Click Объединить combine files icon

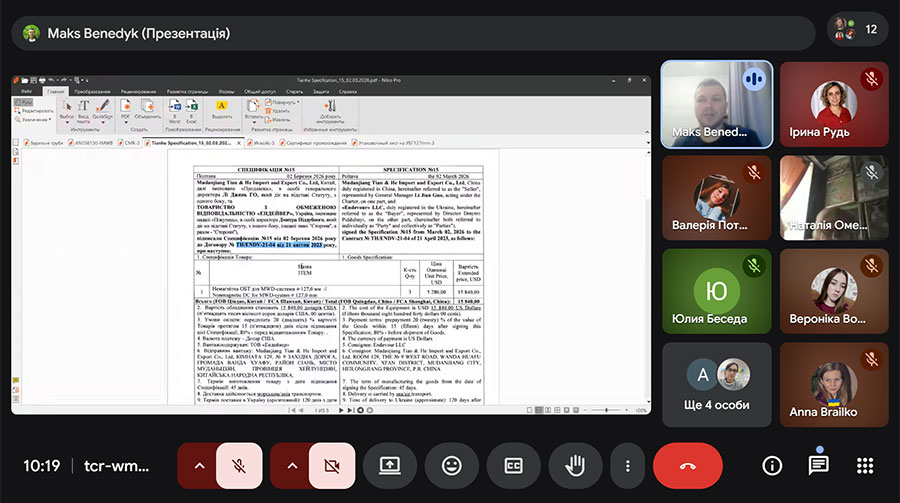(148, 110)
